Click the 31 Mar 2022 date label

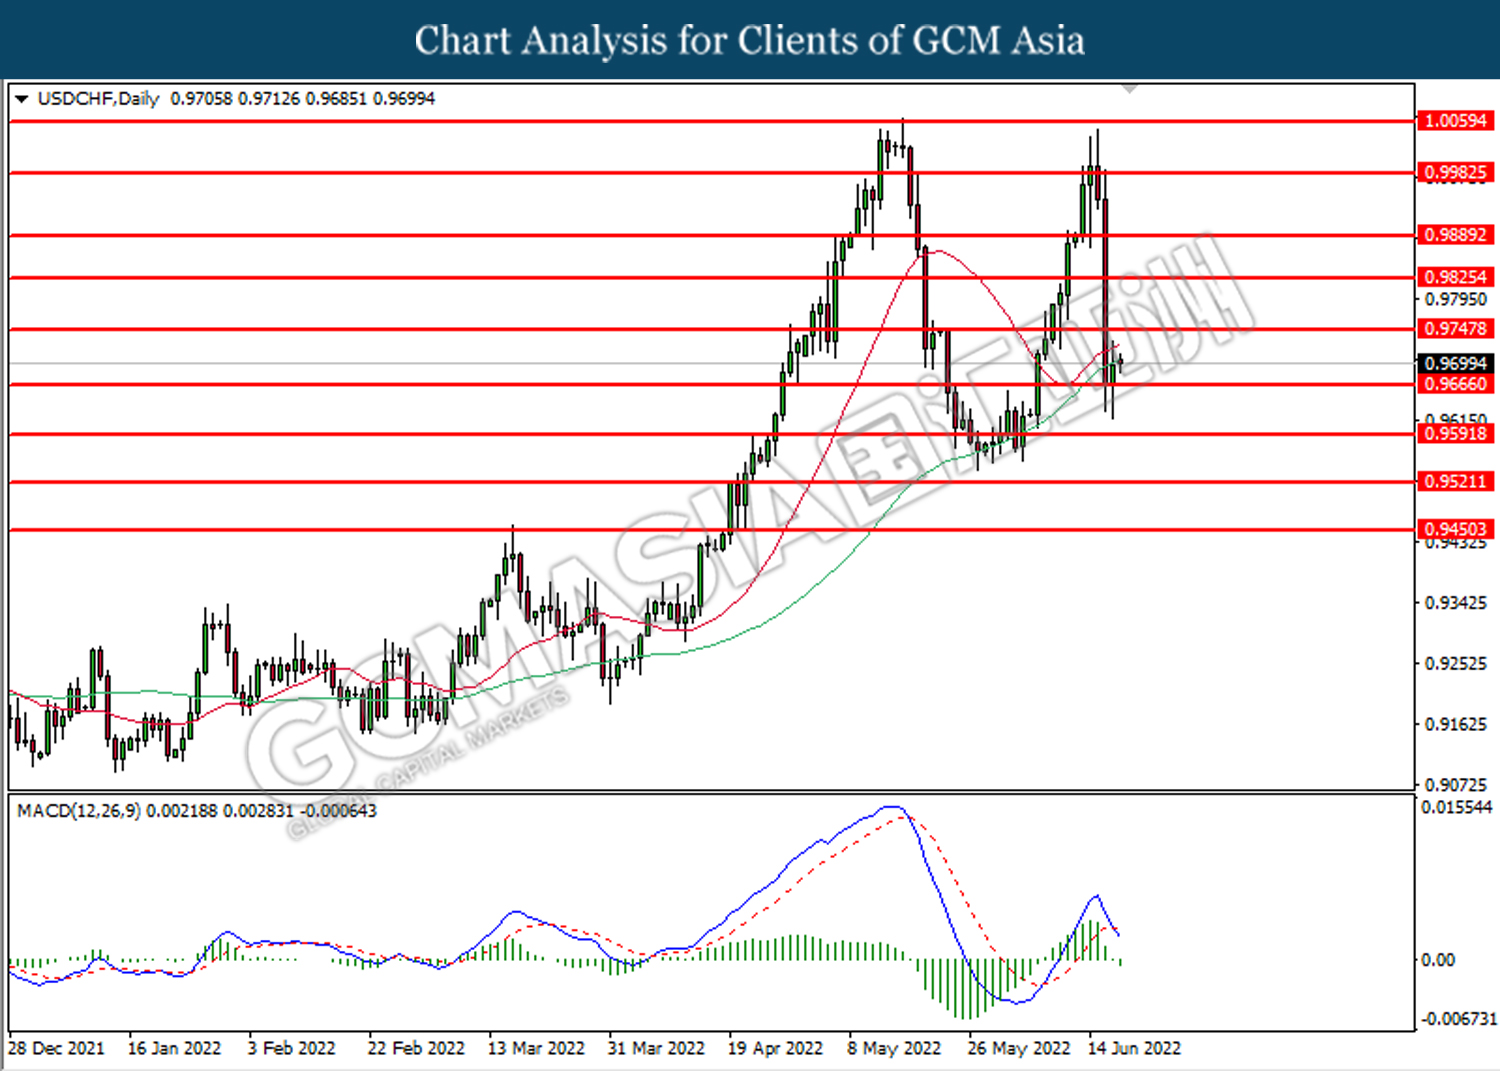click(x=656, y=1048)
